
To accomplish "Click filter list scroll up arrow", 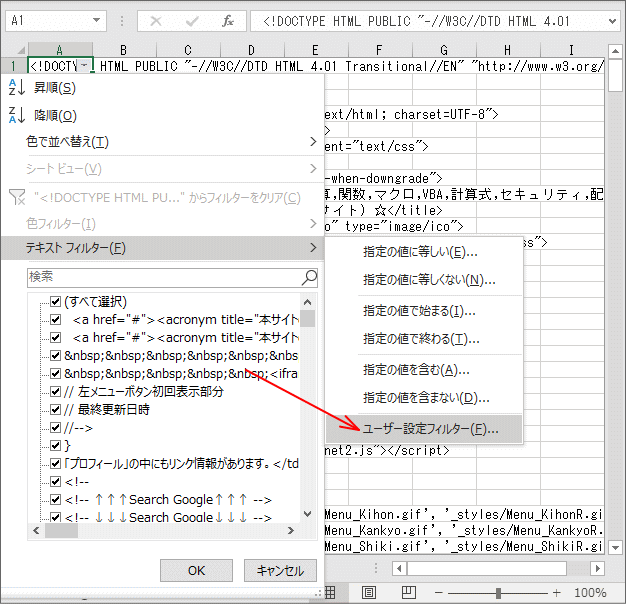I will [307, 302].
